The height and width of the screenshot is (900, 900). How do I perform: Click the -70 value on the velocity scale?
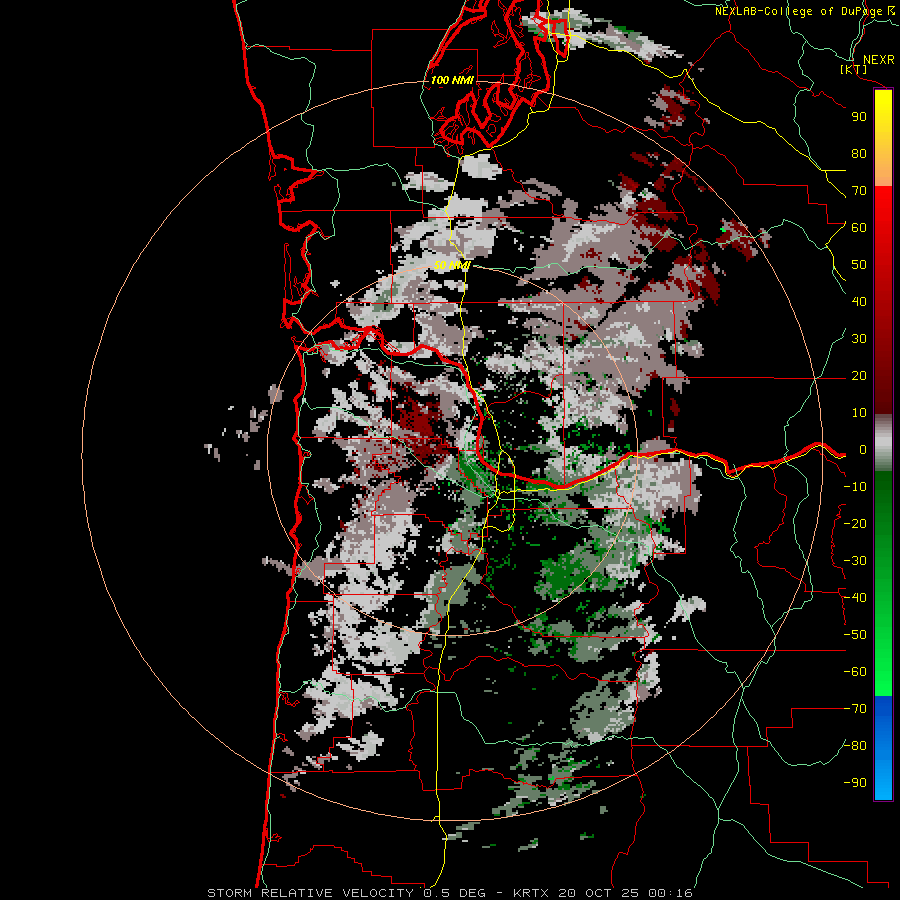(x=855, y=709)
